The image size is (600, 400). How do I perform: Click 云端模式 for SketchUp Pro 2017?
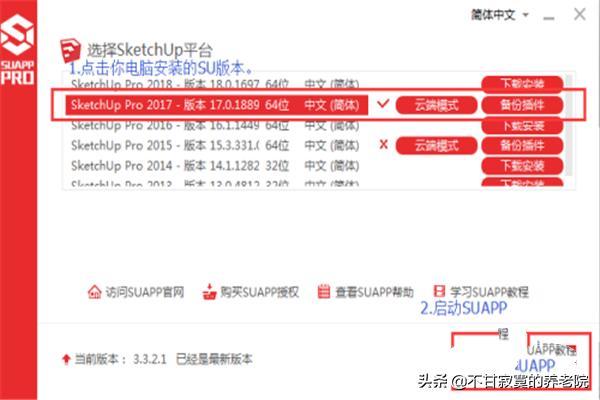(437, 105)
